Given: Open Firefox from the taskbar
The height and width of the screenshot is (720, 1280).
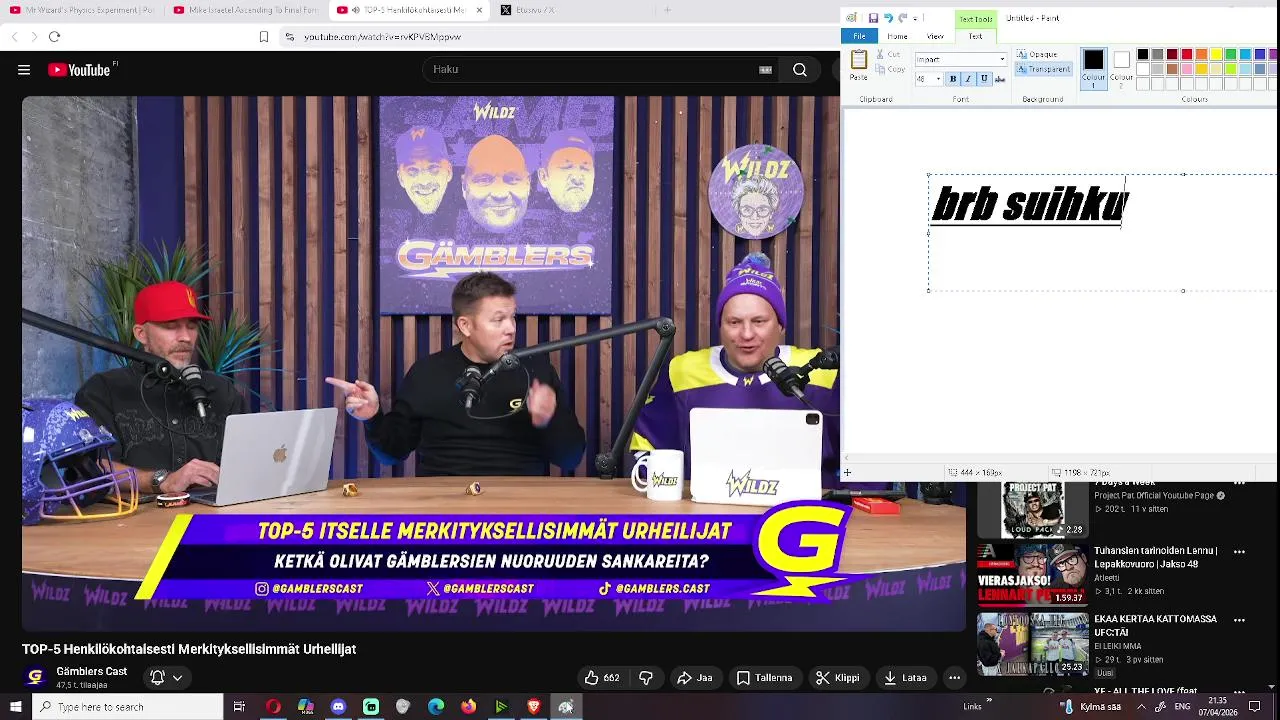Looking at the screenshot, I should [468, 707].
